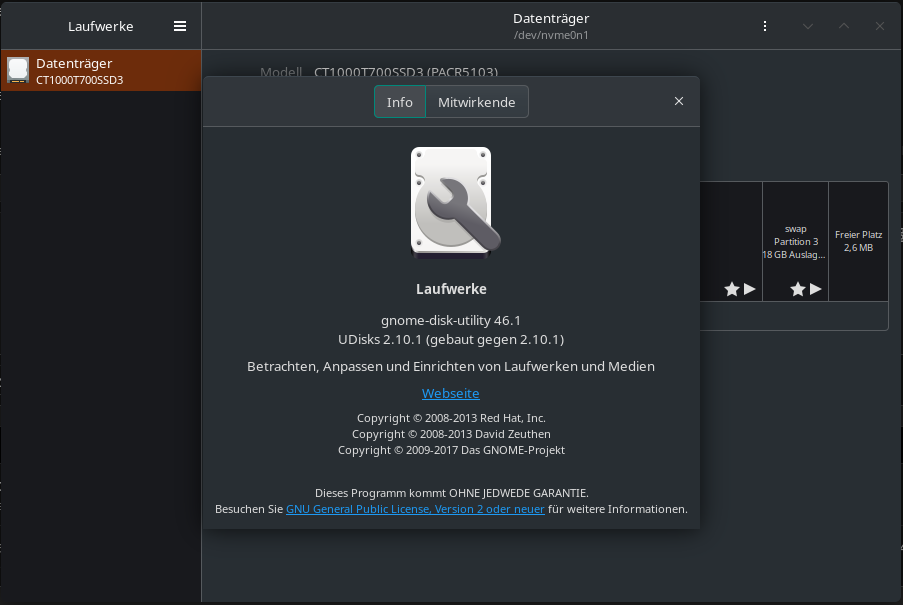Click the Betrachten, Anpassen und Einrichten description
The height and width of the screenshot is (605, 903).
click(451, 367)
